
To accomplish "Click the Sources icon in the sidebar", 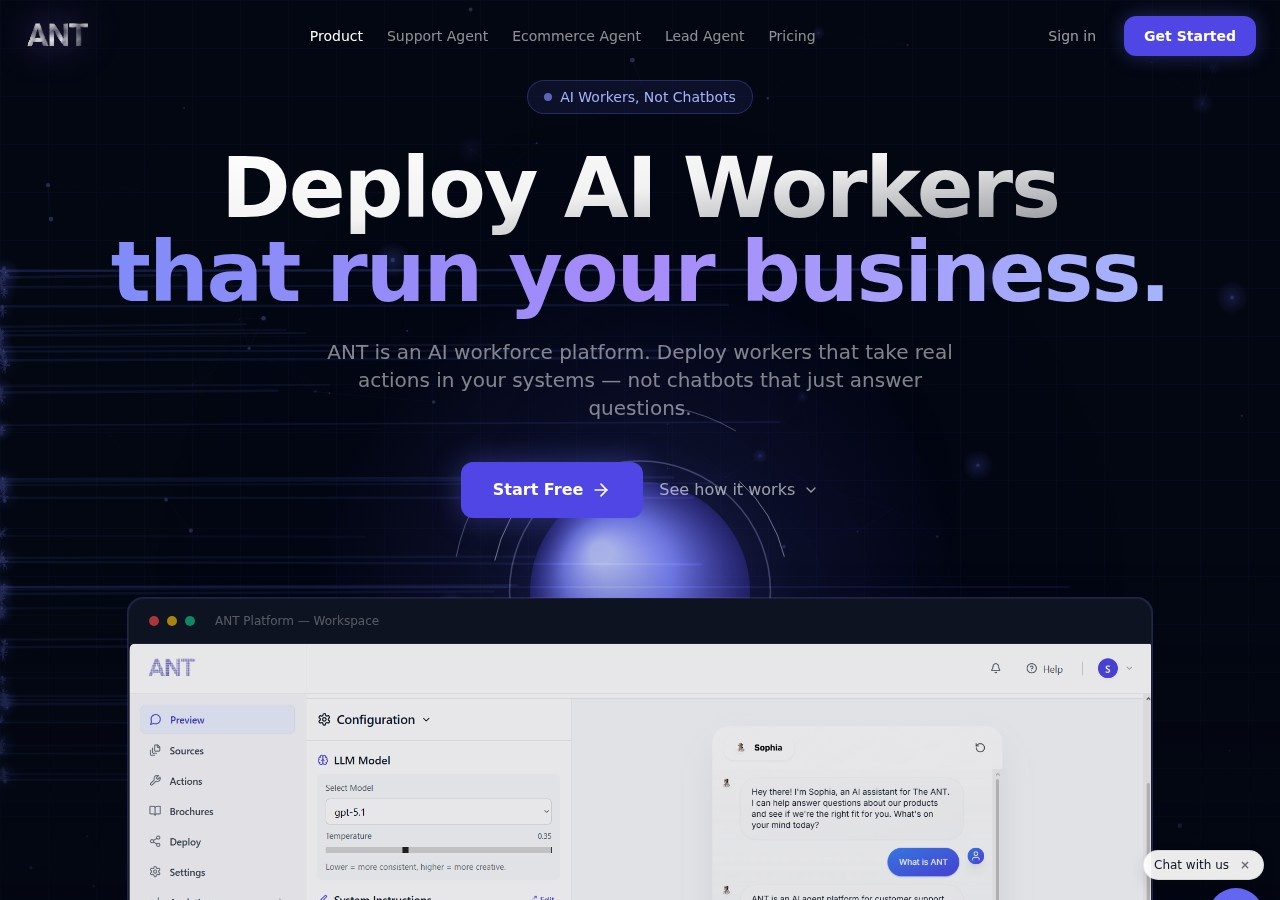I will (x=155, y=750).
